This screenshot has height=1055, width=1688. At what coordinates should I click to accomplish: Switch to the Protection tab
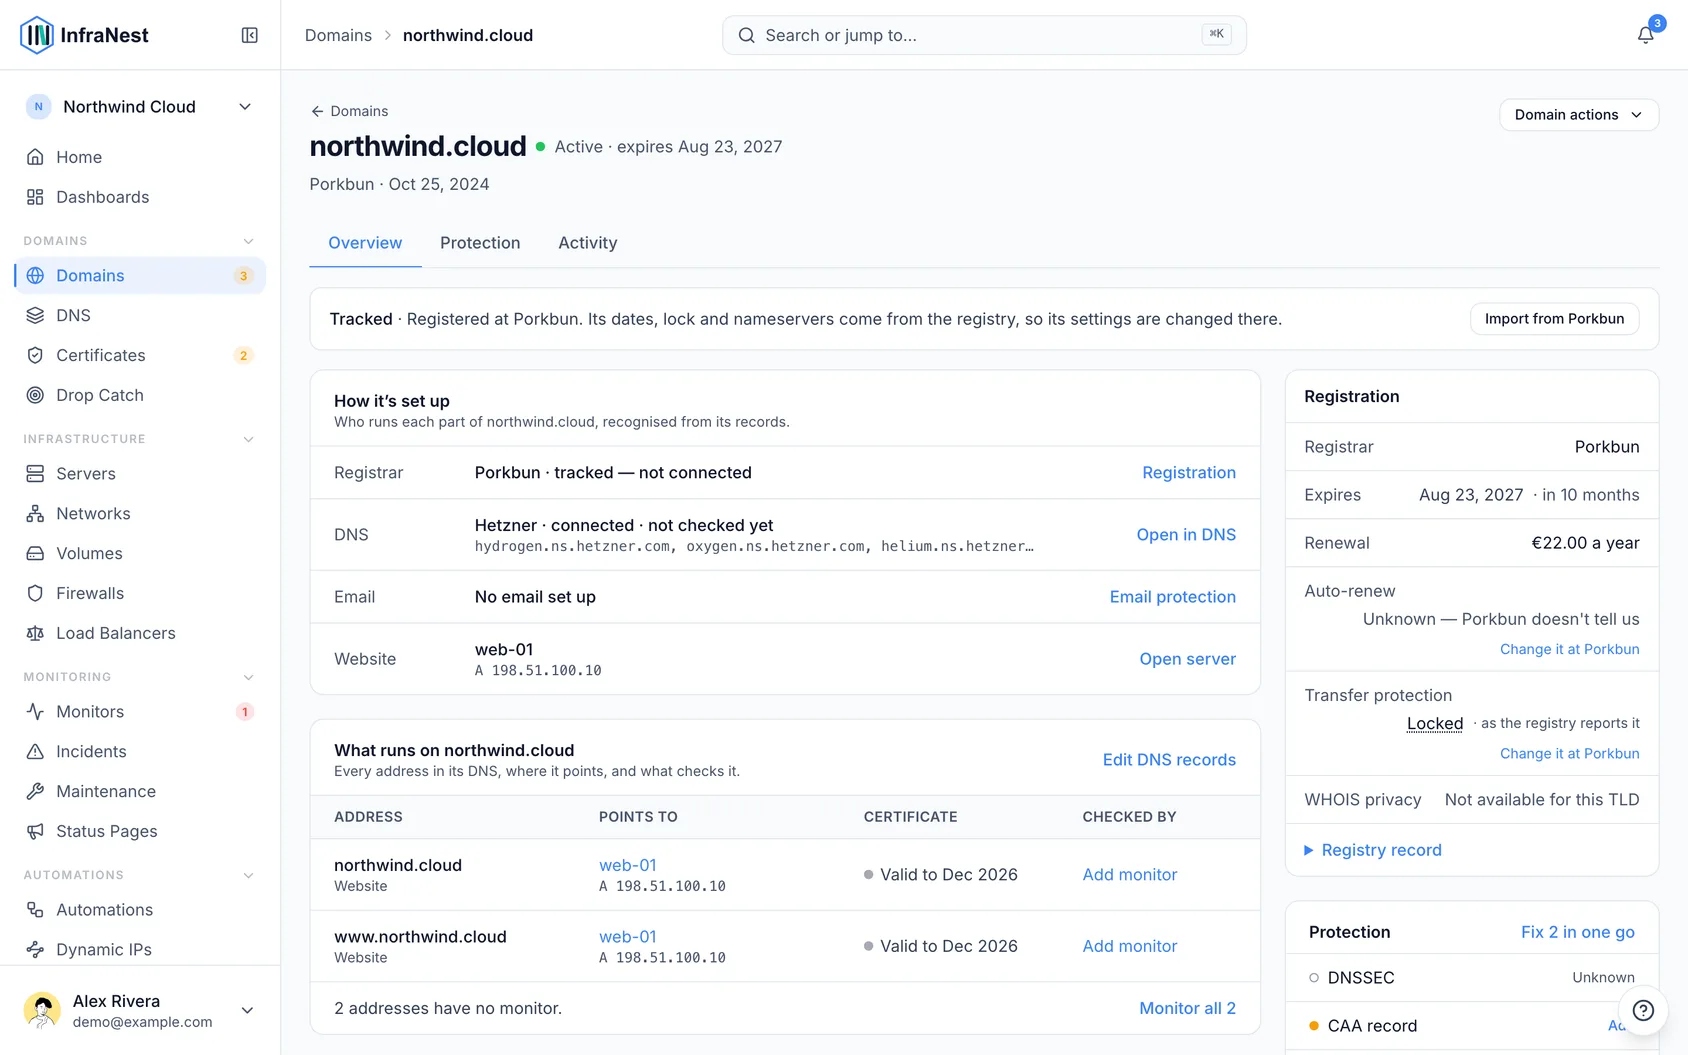tap(480, 243)
